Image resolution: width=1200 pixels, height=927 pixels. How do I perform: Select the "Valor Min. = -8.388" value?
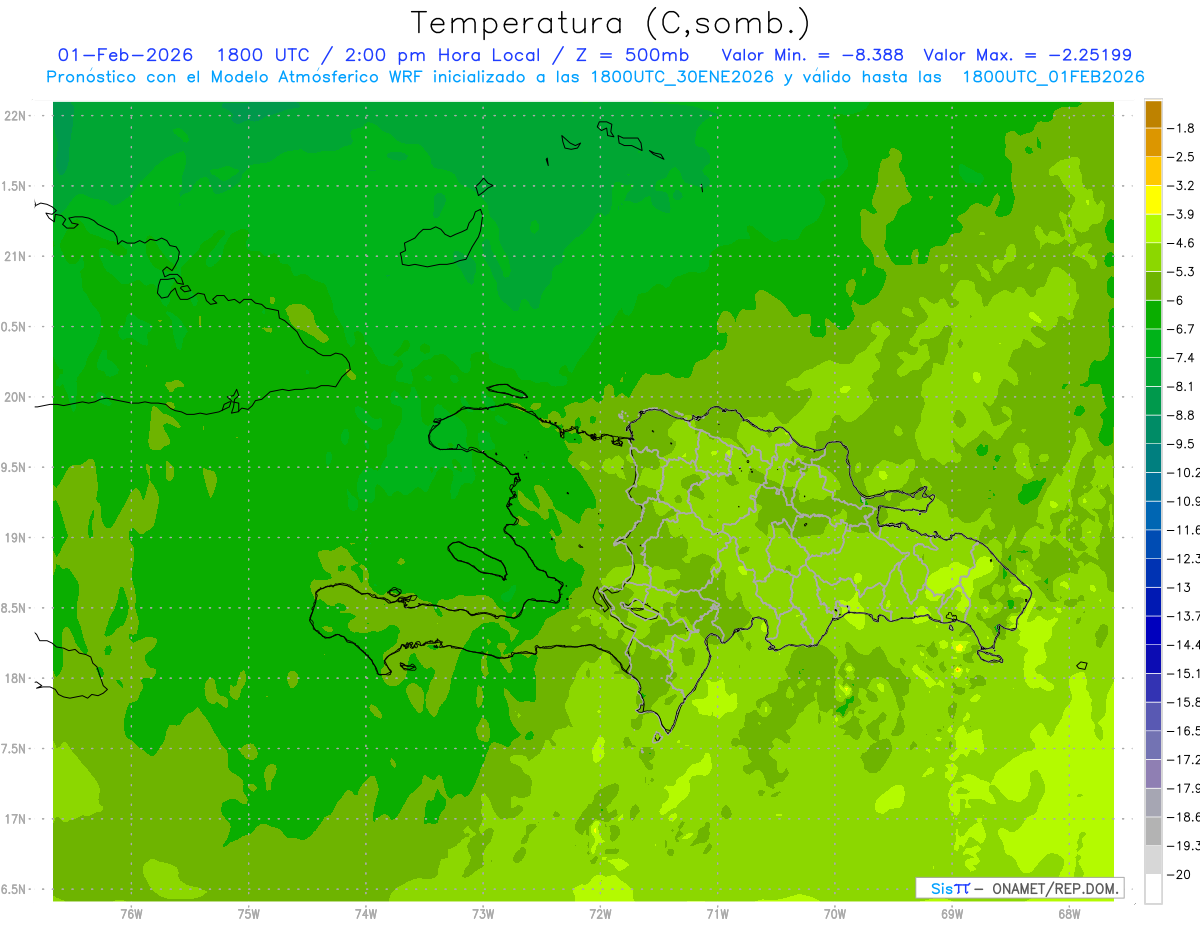coord(812,55)
